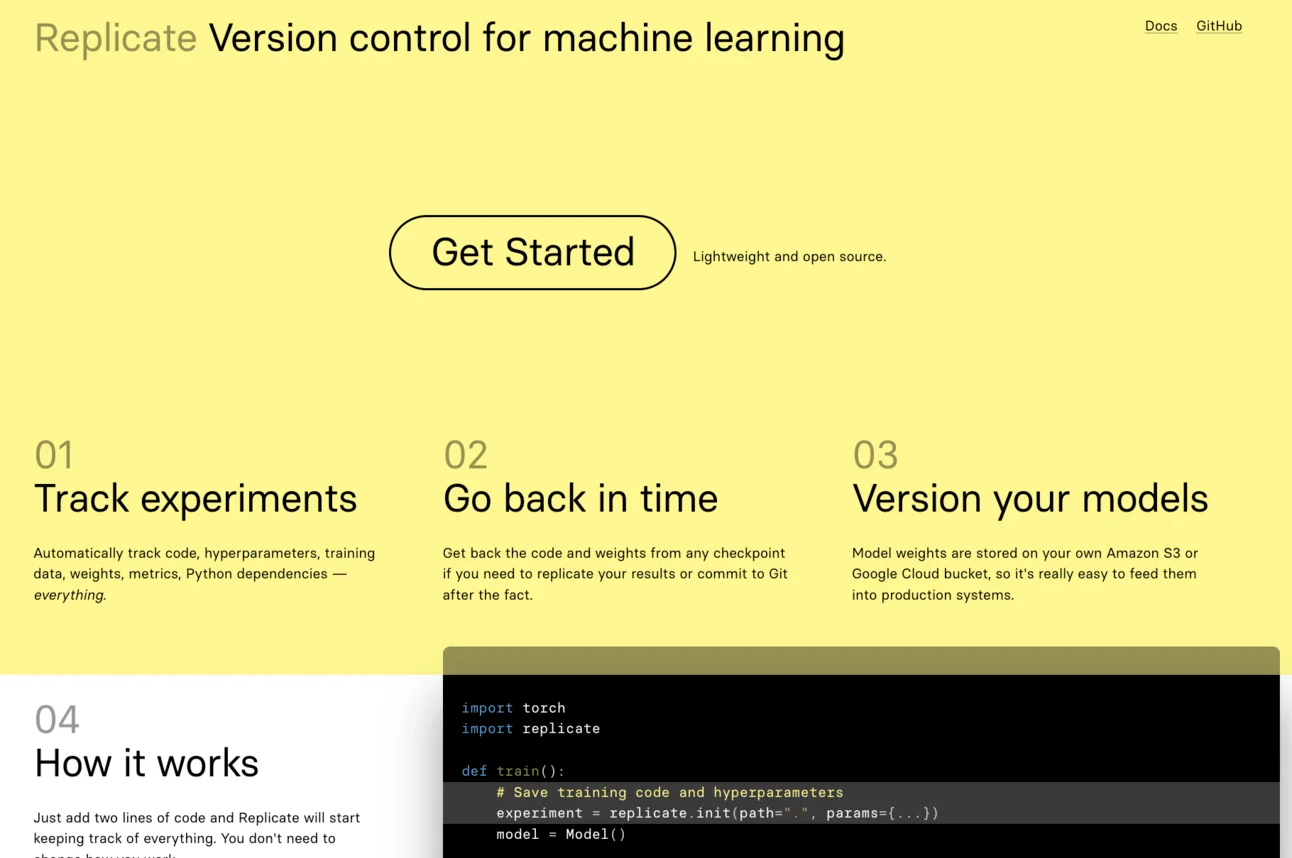Click the section number 02

(x=465, y=455)
